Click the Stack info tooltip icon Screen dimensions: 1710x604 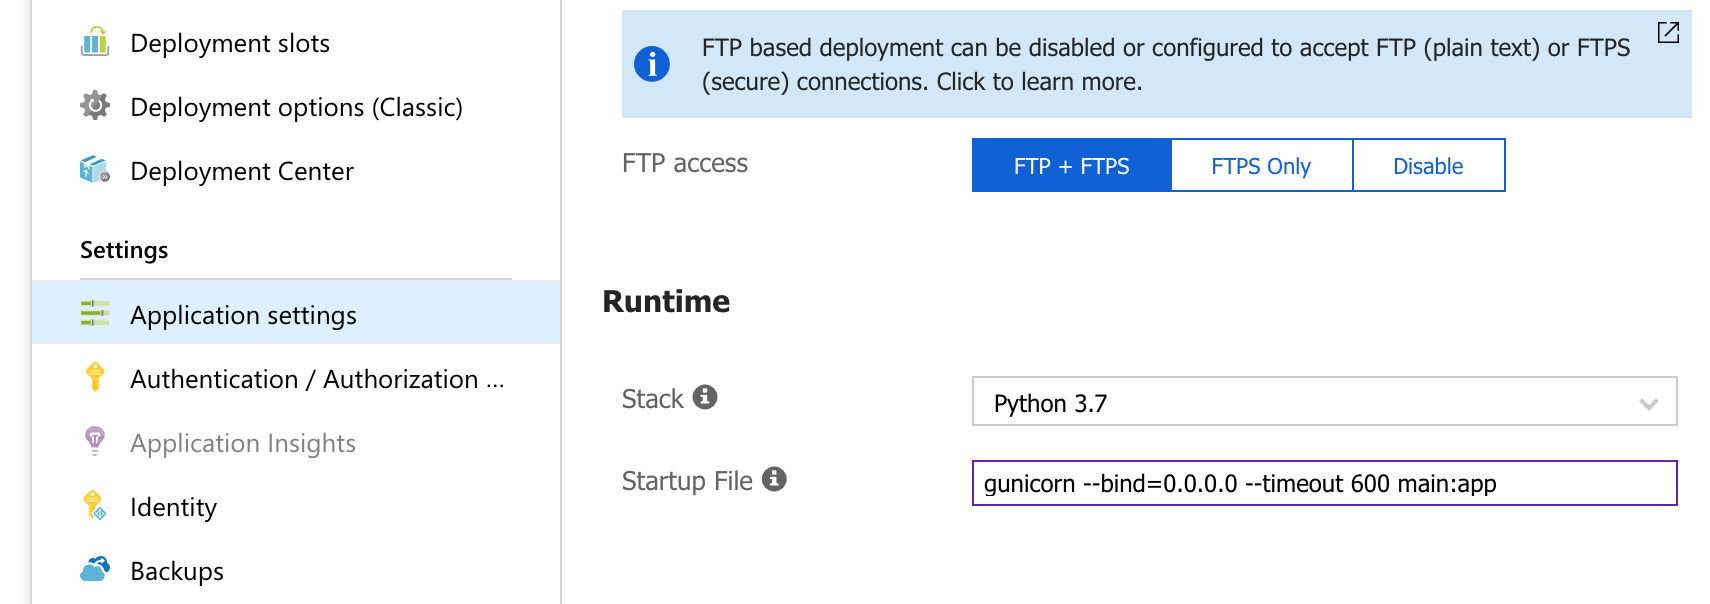(705, 397)
